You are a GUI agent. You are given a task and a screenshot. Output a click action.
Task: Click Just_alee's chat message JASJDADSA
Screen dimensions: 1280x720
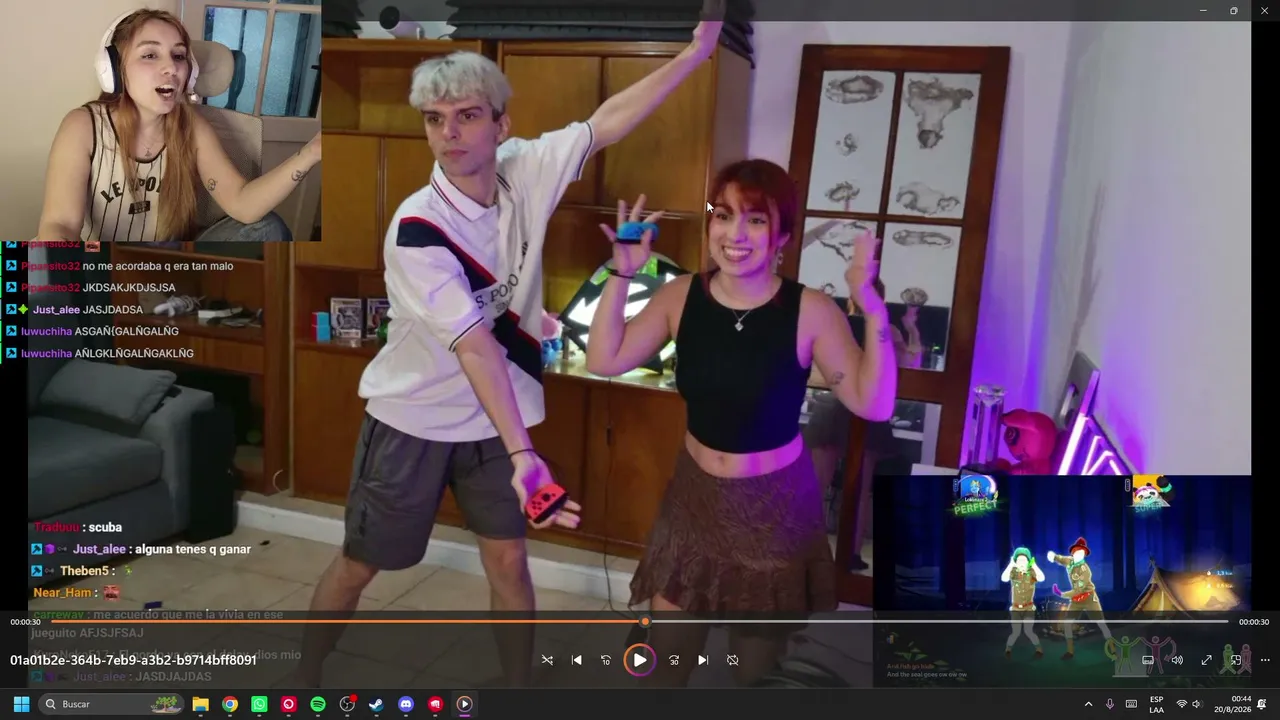tap(113, 310)
